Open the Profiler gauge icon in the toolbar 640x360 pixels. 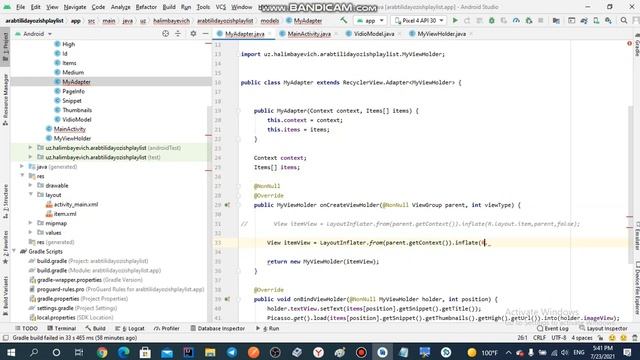click(x=516, y=20)
